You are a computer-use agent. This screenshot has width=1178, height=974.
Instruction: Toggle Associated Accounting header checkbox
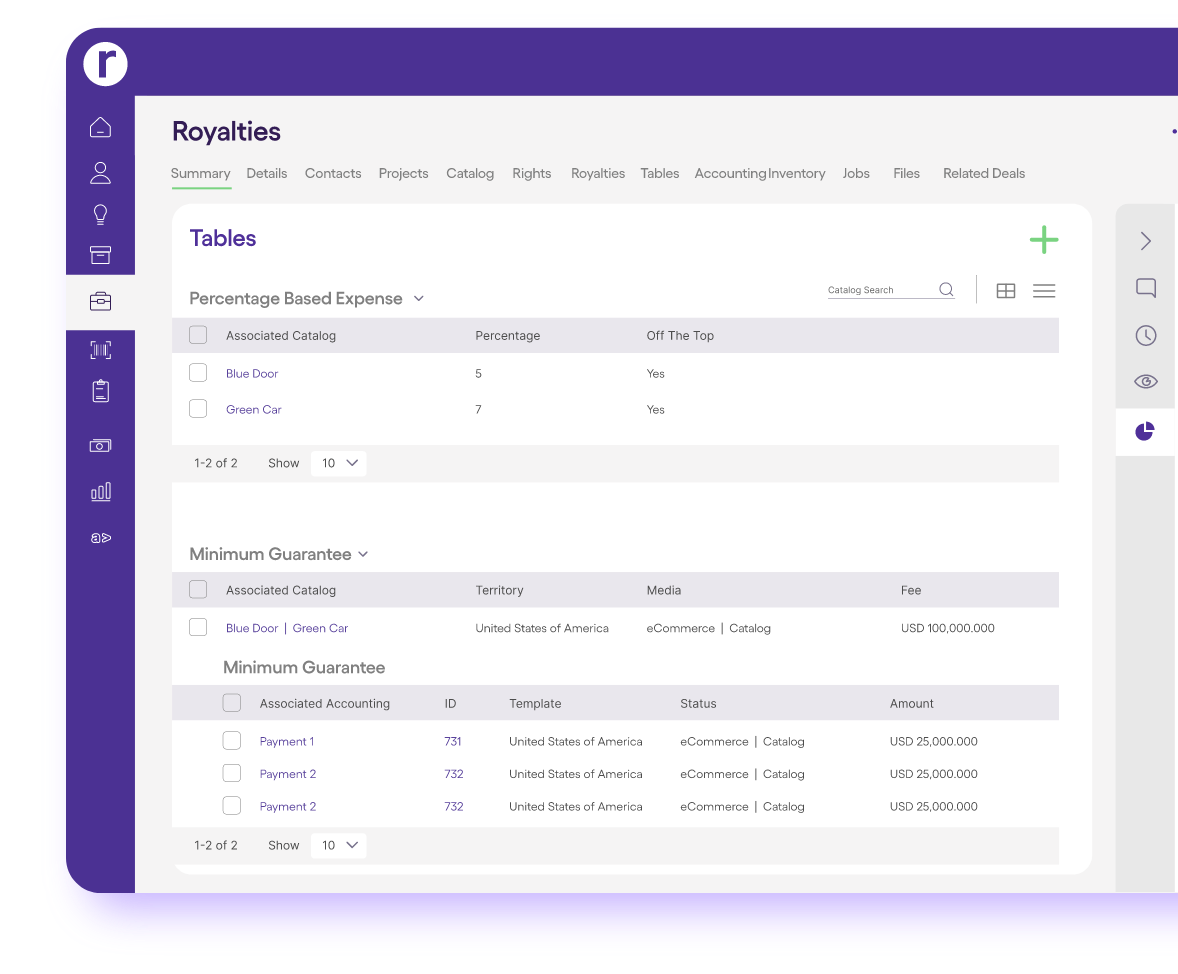231,703
